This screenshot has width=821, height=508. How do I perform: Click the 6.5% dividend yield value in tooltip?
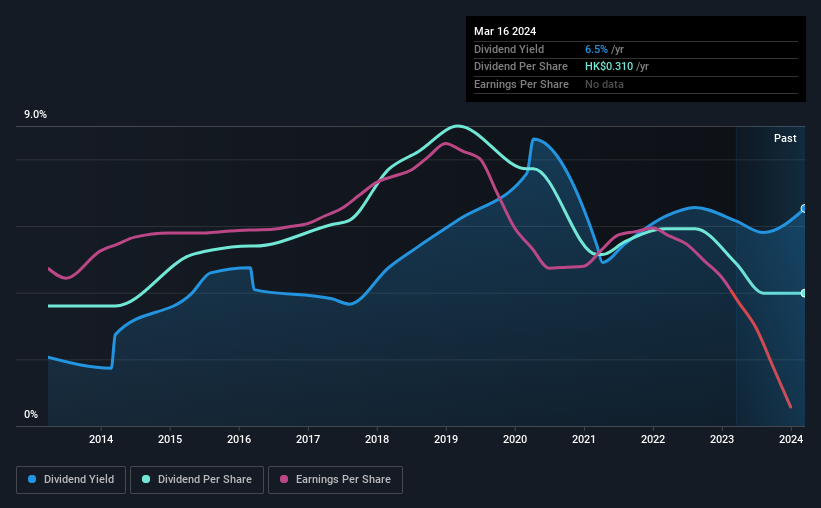tap(596, 49)
